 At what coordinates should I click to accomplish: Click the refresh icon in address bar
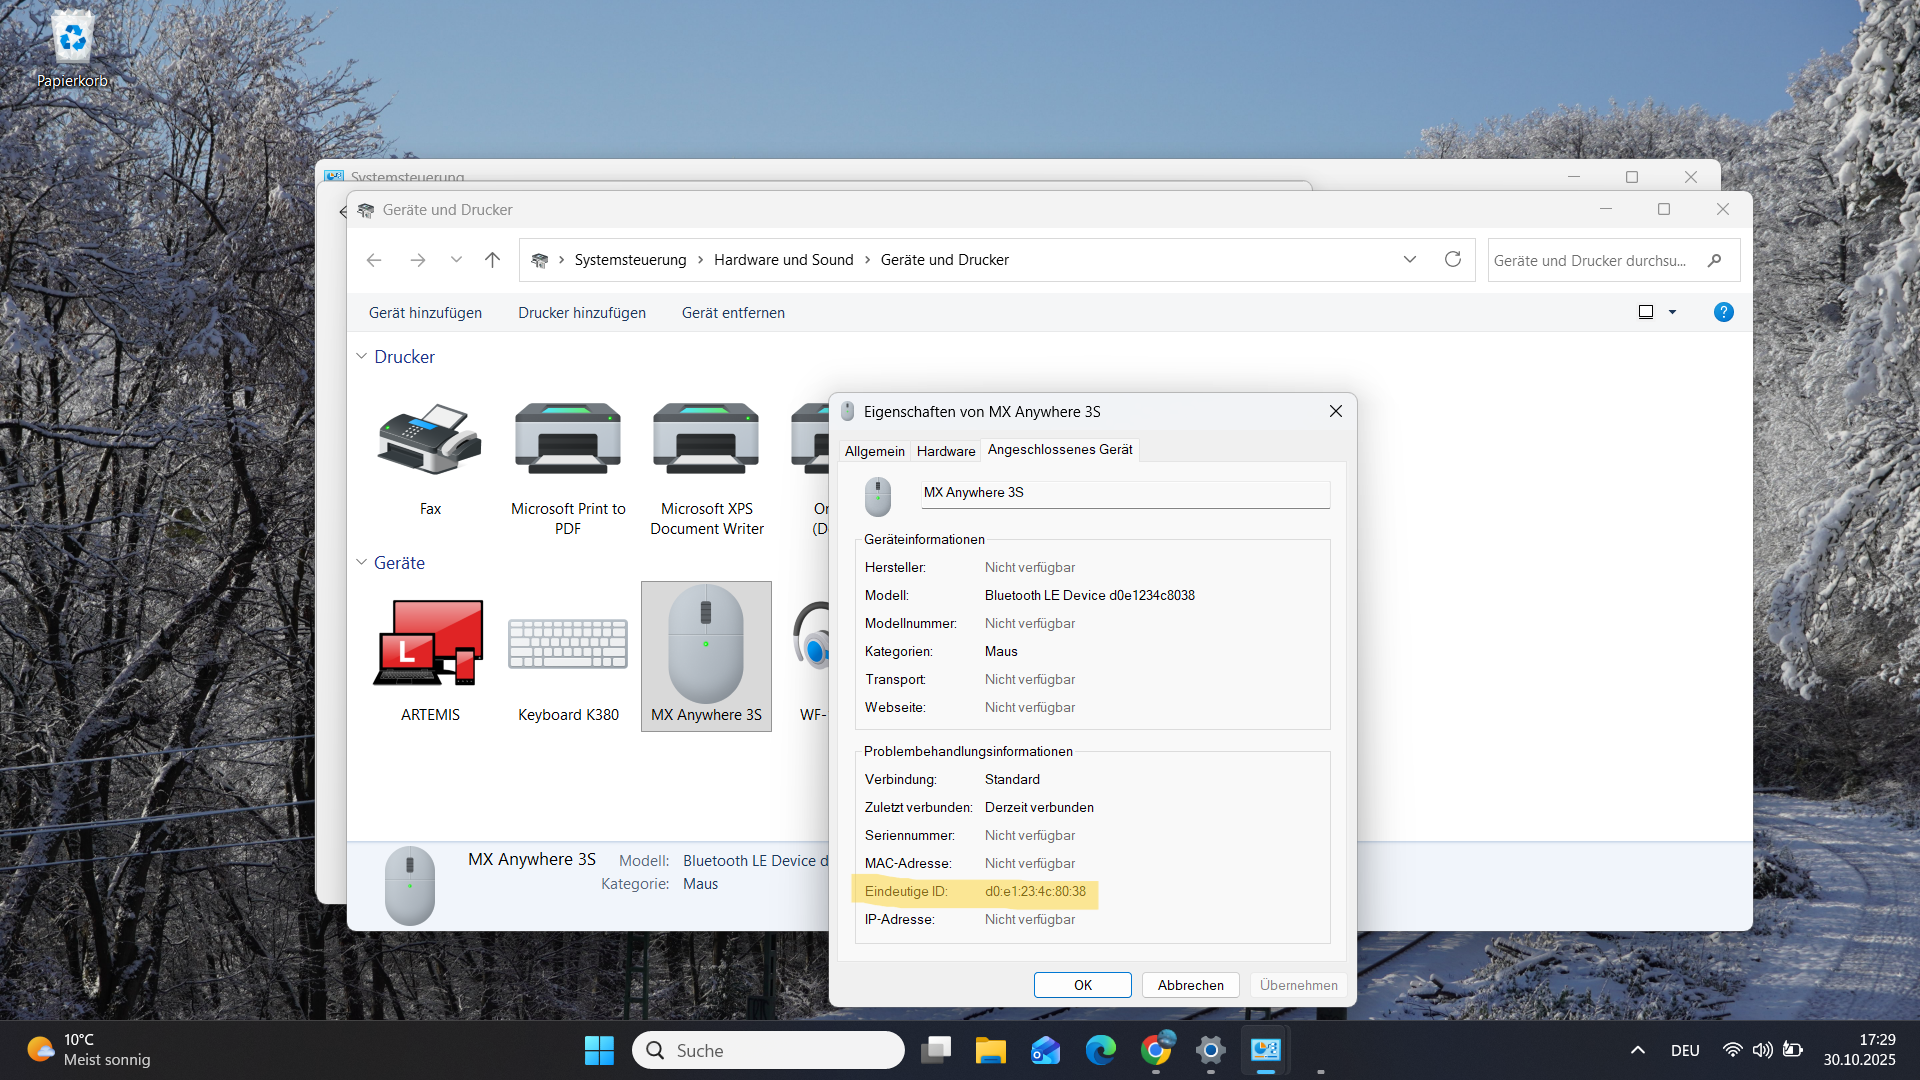[1453, 260]
